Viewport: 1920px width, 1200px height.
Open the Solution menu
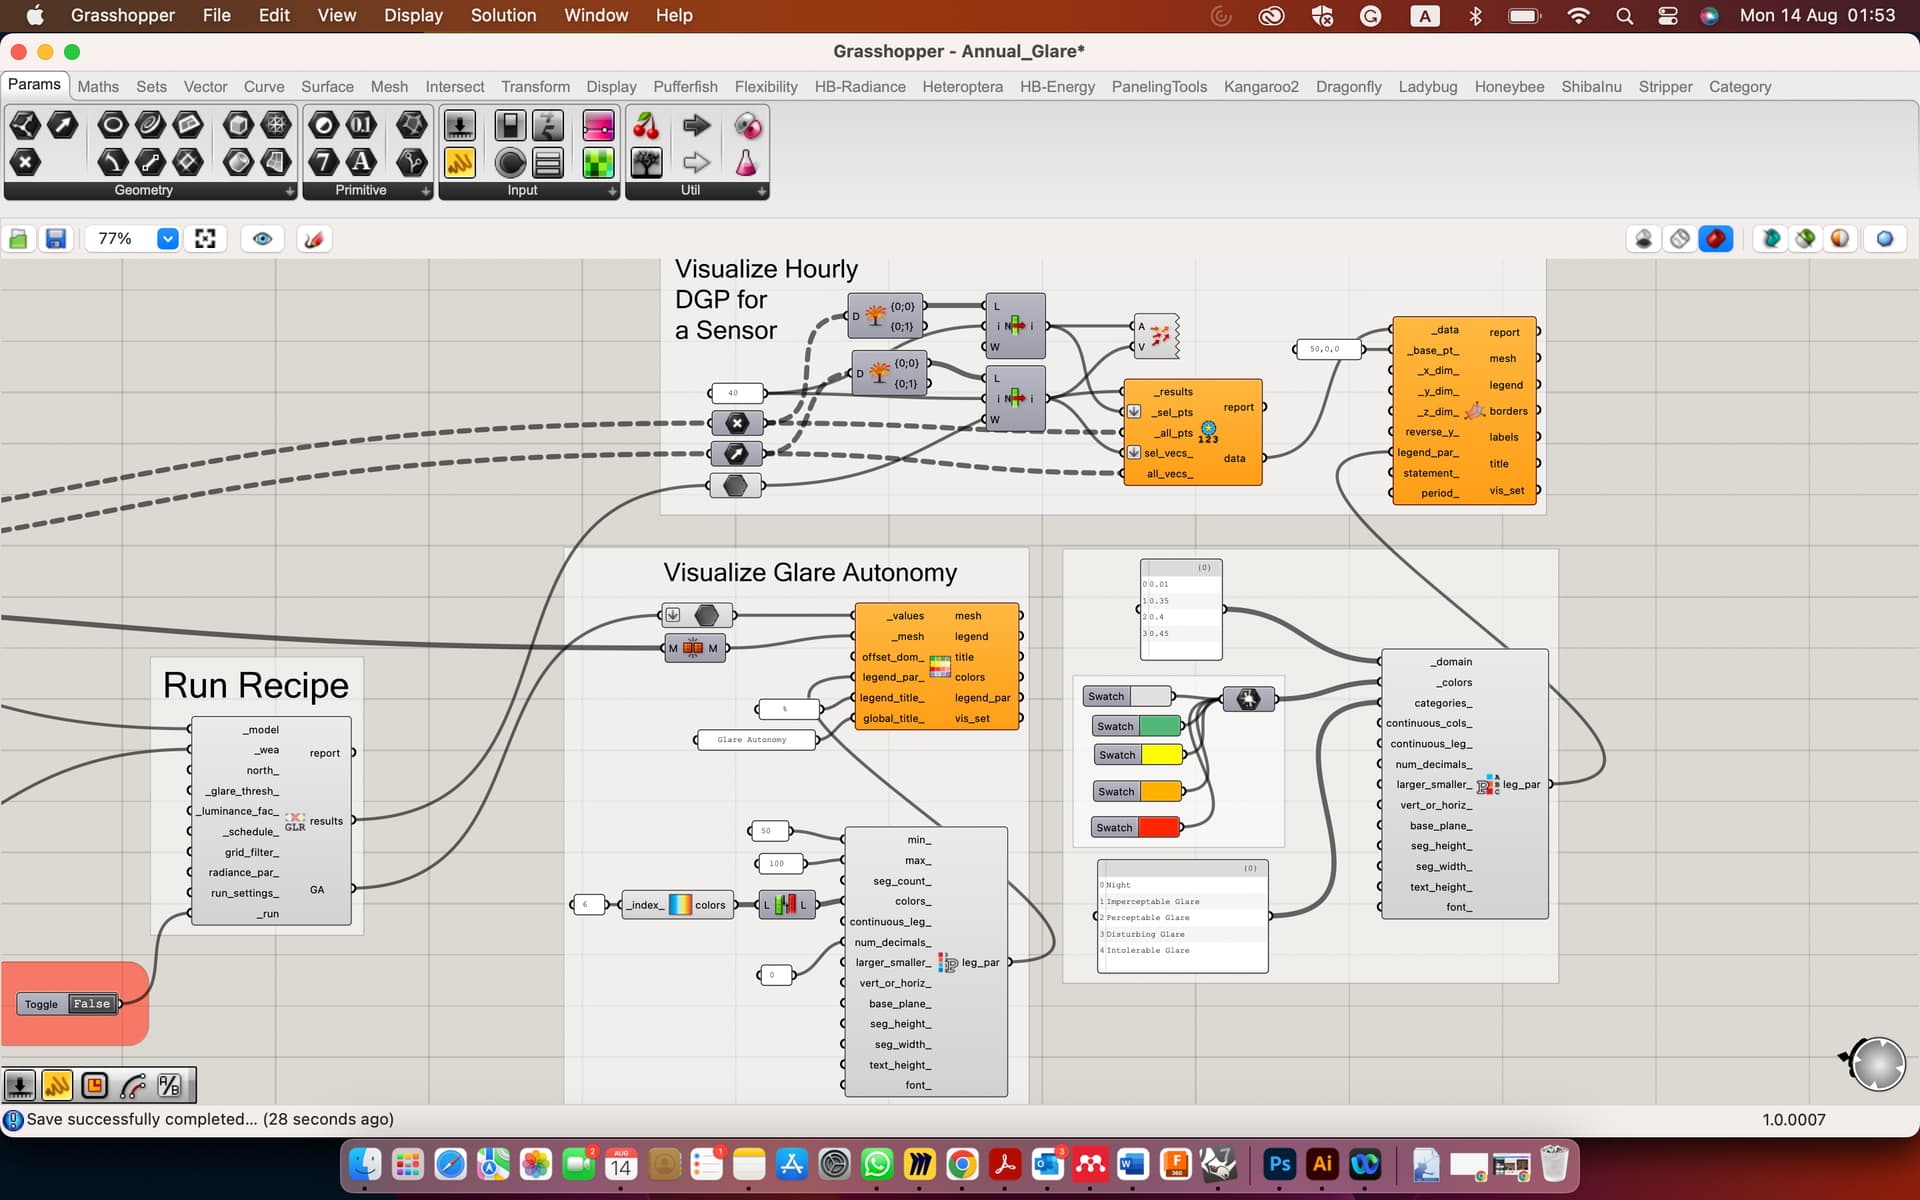(x=503, y=15)
